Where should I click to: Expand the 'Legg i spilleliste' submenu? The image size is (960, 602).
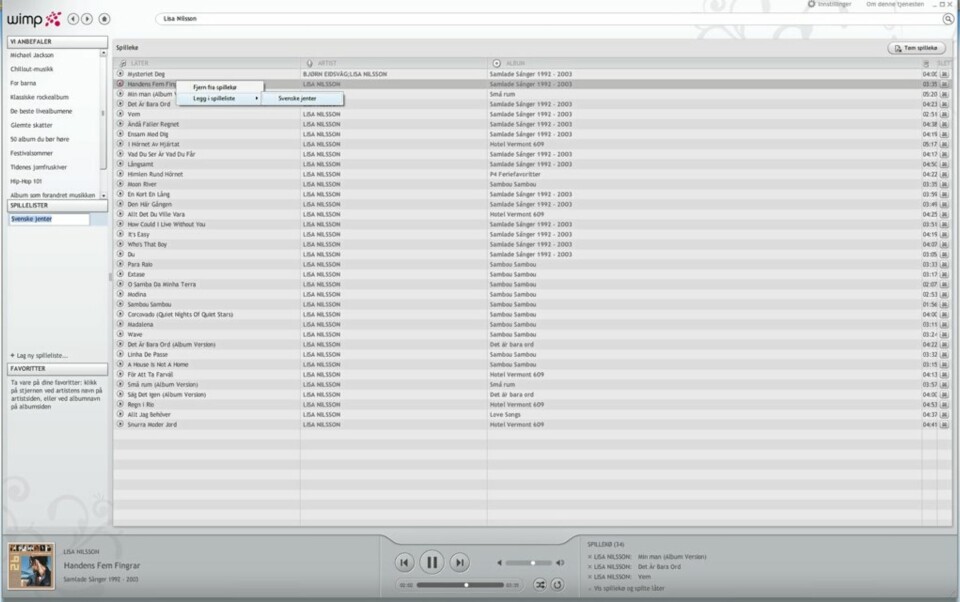click(219, 98)
